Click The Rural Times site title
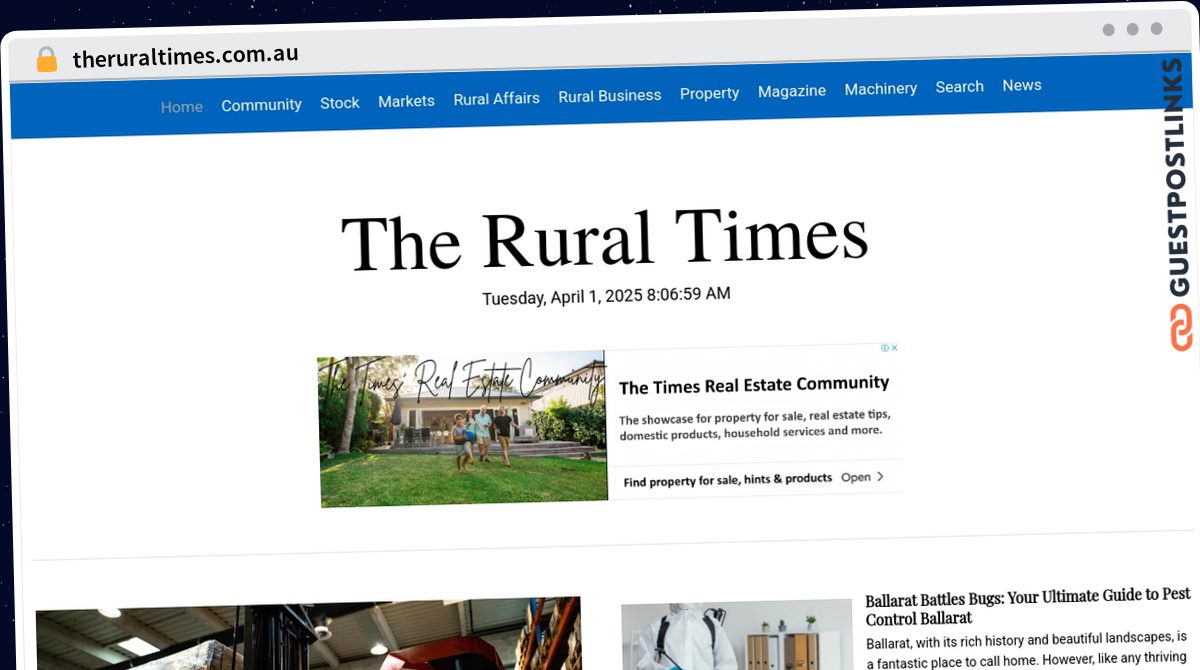This screenshot has width=1200, height=670. [x=604, y=240]
